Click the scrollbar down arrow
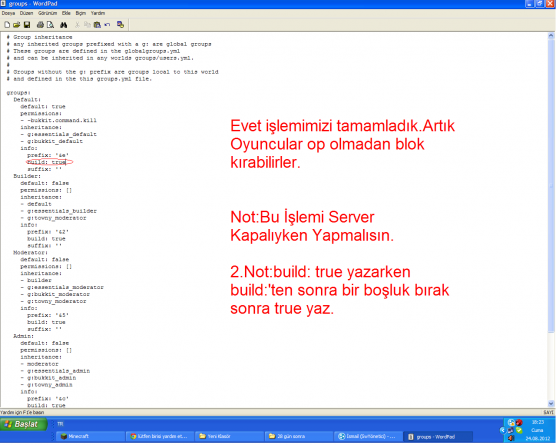Viewport: 556px width, 445px height. pos(551,404)
